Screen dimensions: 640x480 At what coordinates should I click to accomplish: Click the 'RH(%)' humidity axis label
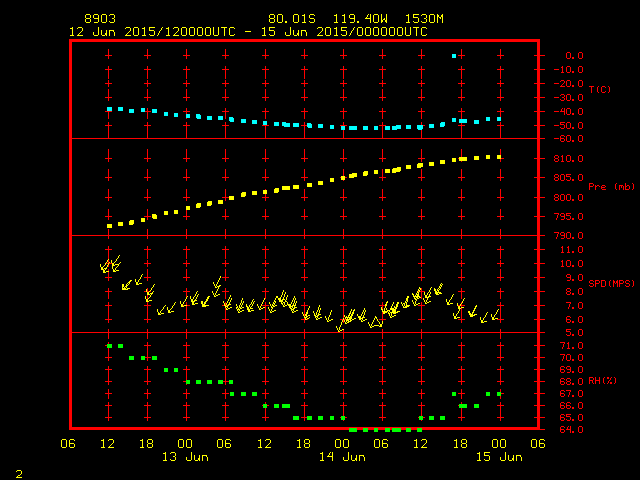602,381
